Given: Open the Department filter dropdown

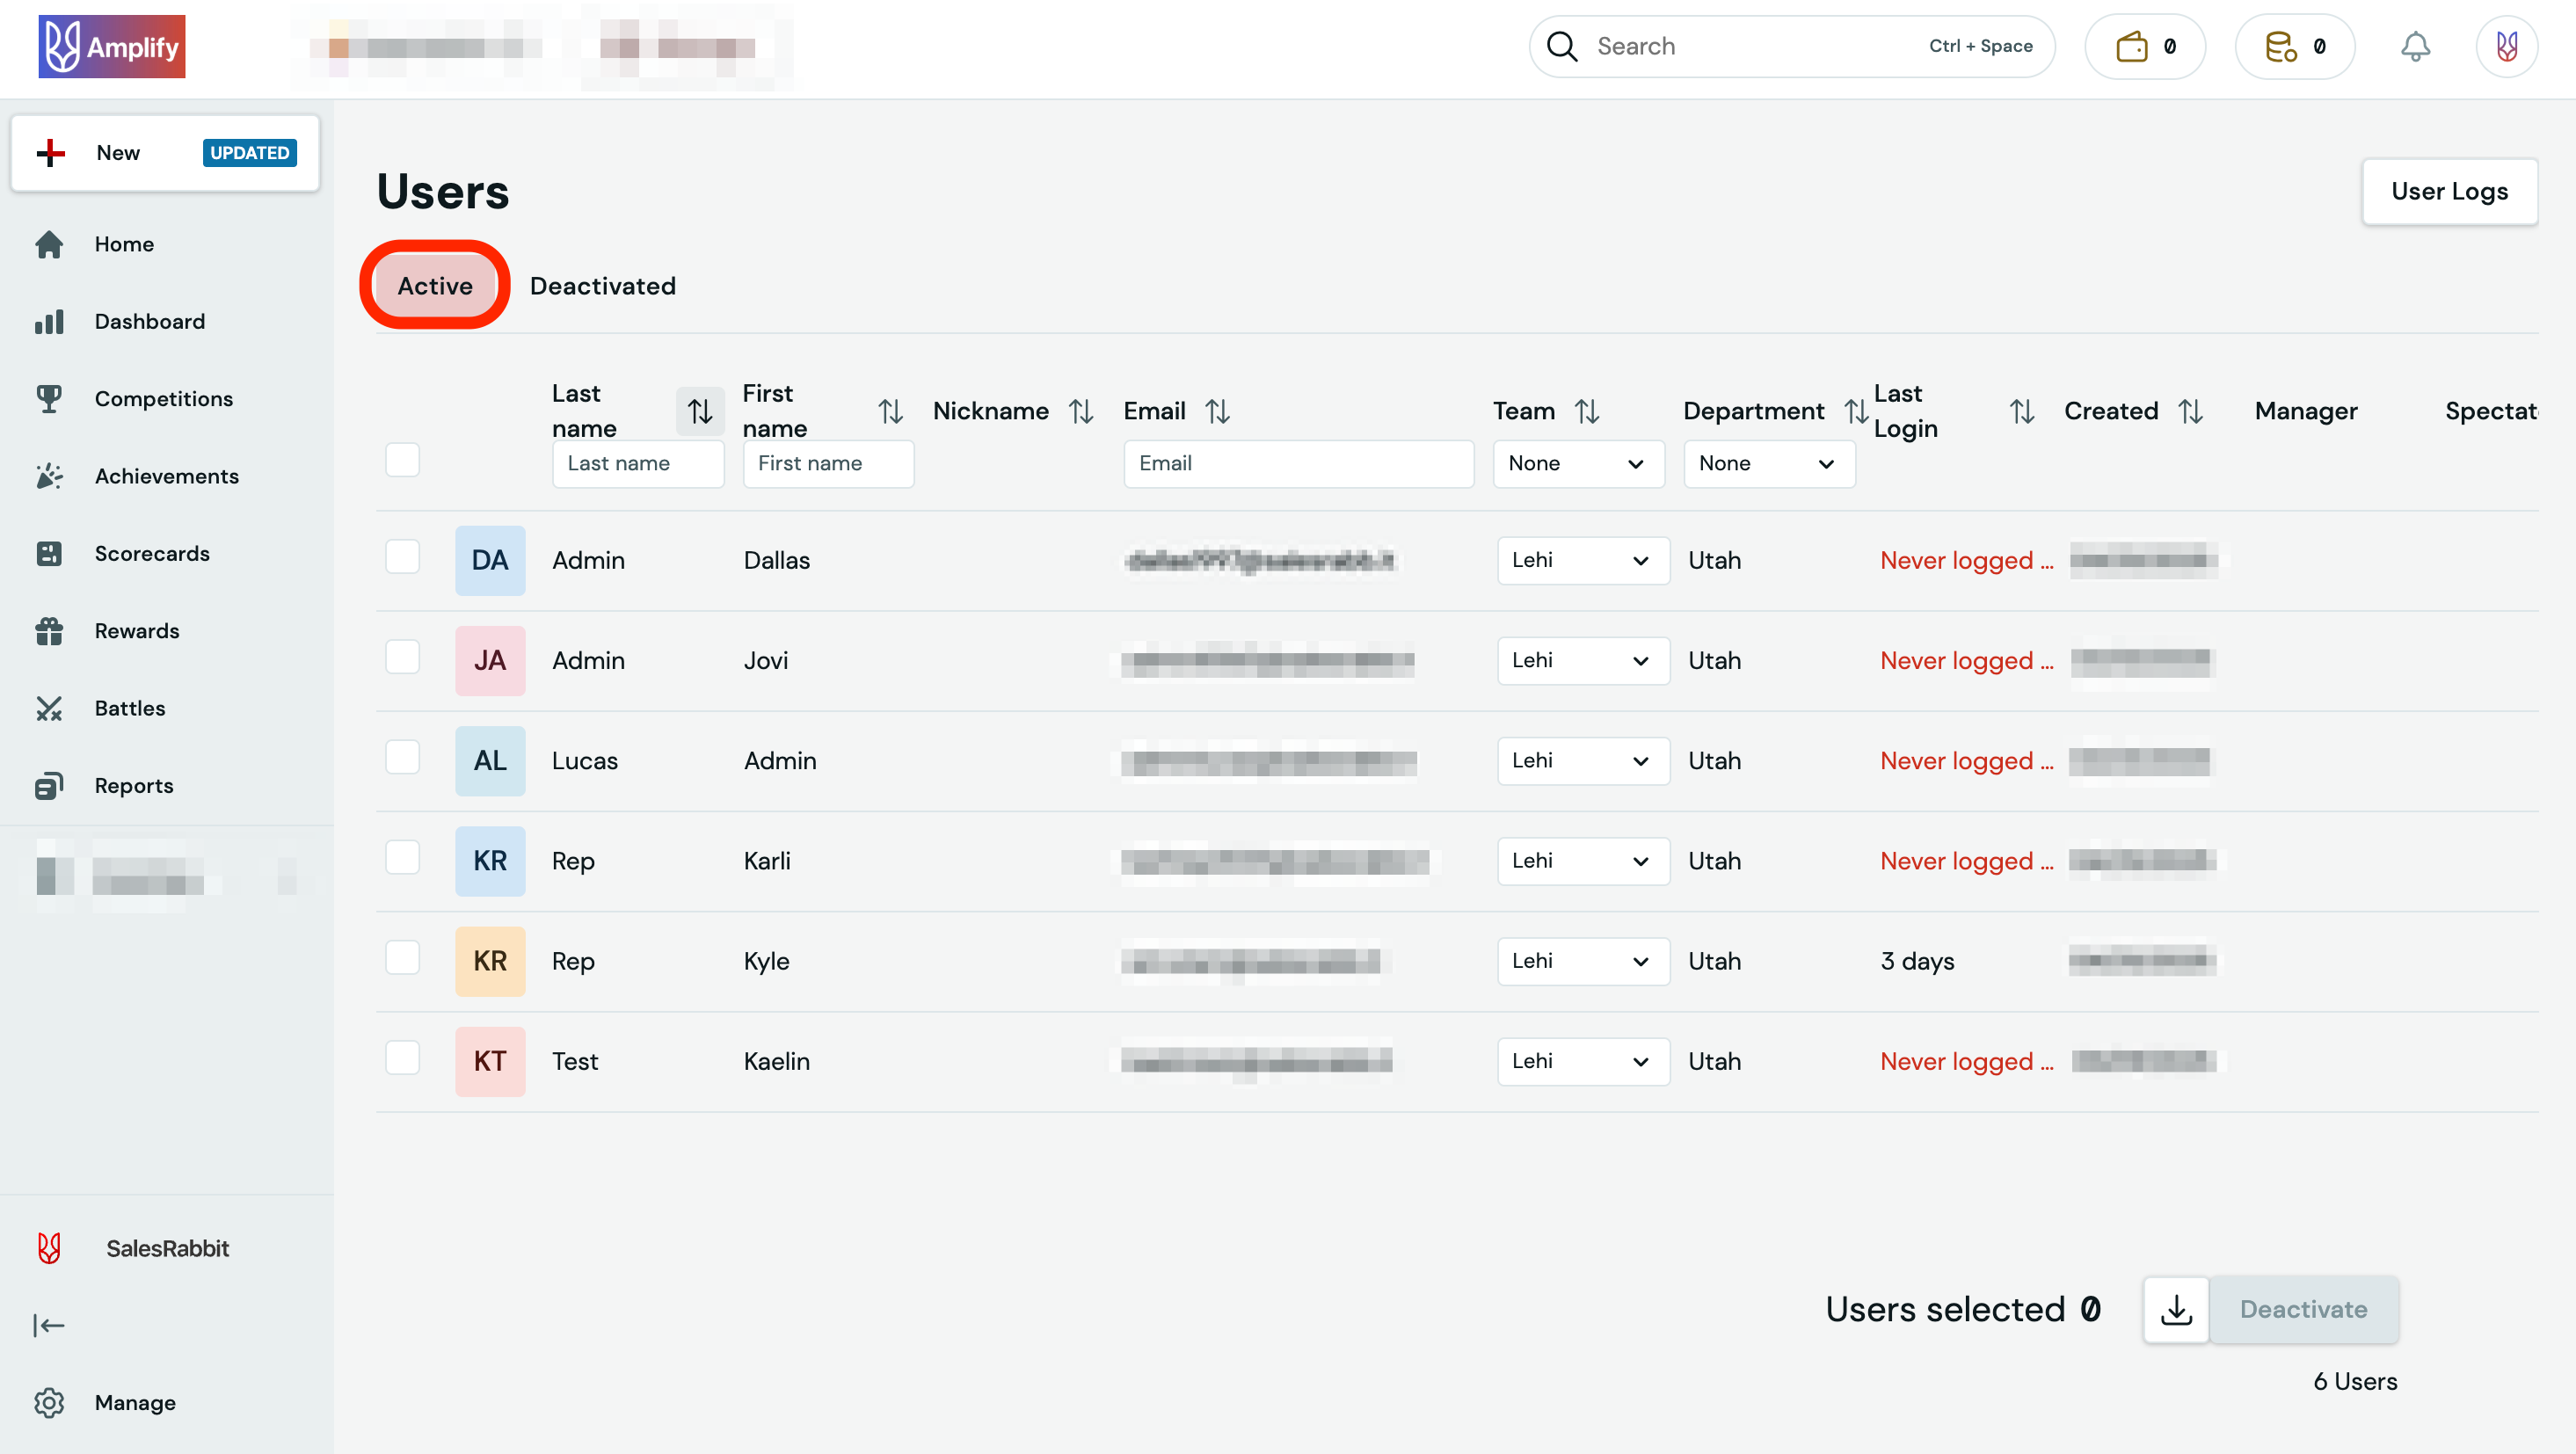Looking at the screenshot, I should point(1768,463).
